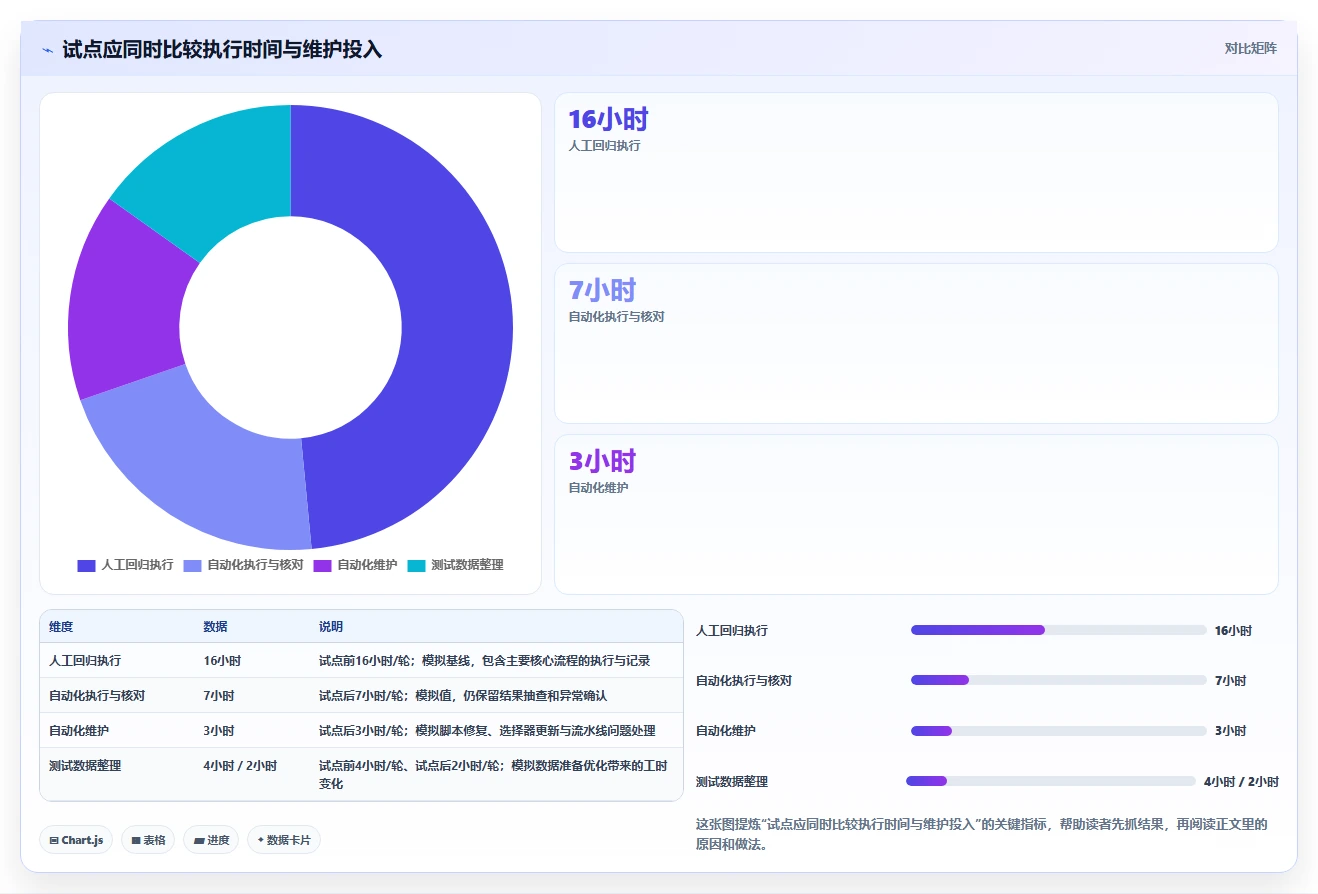Click description starting 试点前16小时/轮
The width and height of the screenshot is (1318, 894).
(x=485, y=661)
